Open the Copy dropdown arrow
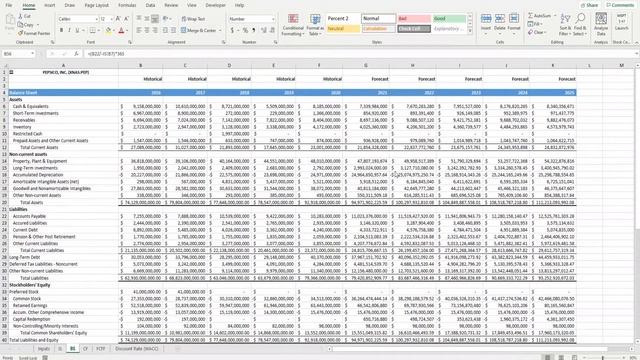Viewport: 640px width, 360px height. coord(38,24)
